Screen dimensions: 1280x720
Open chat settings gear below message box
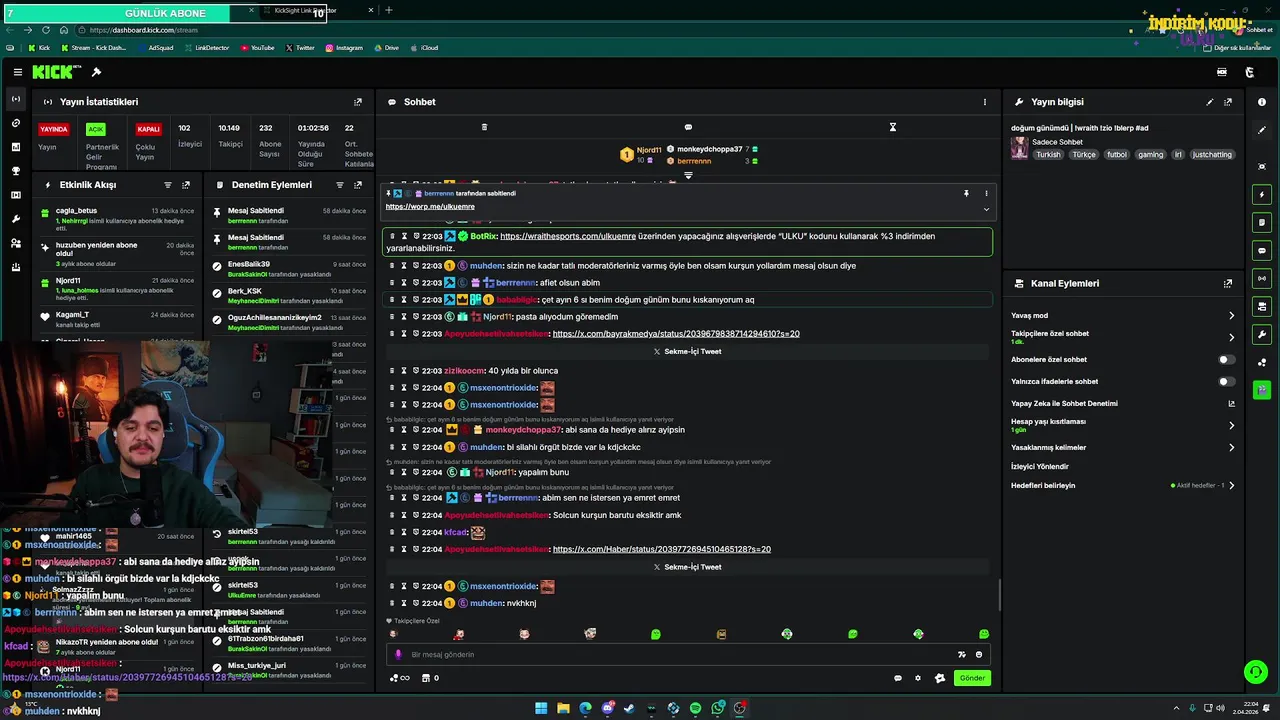[x=918, y=678]
